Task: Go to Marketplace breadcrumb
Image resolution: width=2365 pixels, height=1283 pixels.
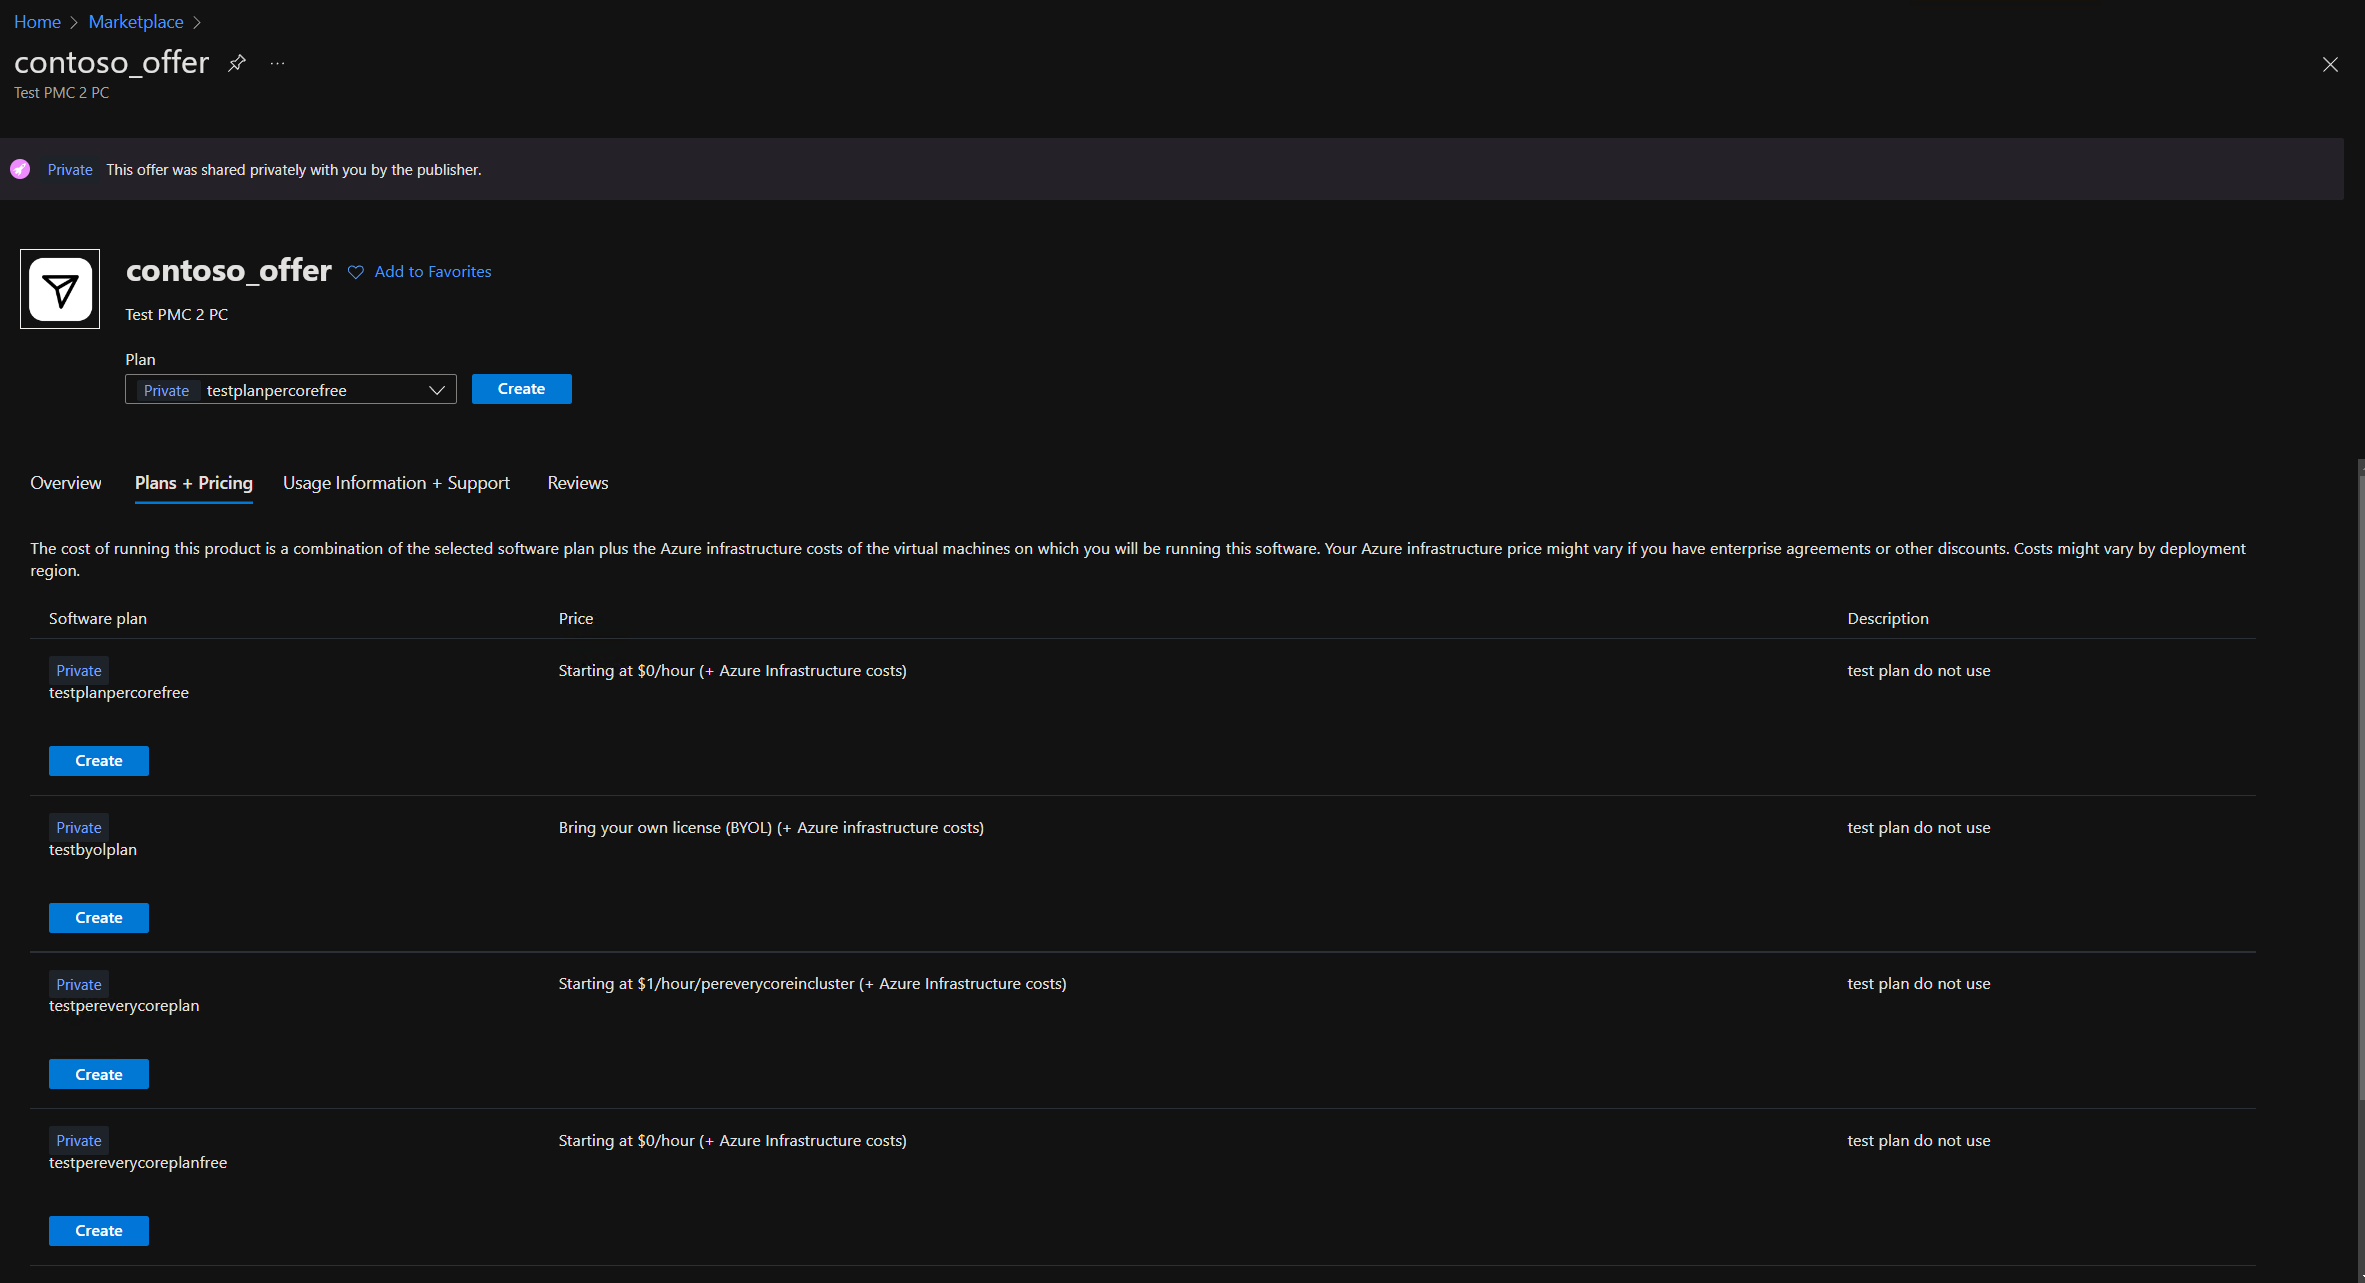Action: coord(136,22)
